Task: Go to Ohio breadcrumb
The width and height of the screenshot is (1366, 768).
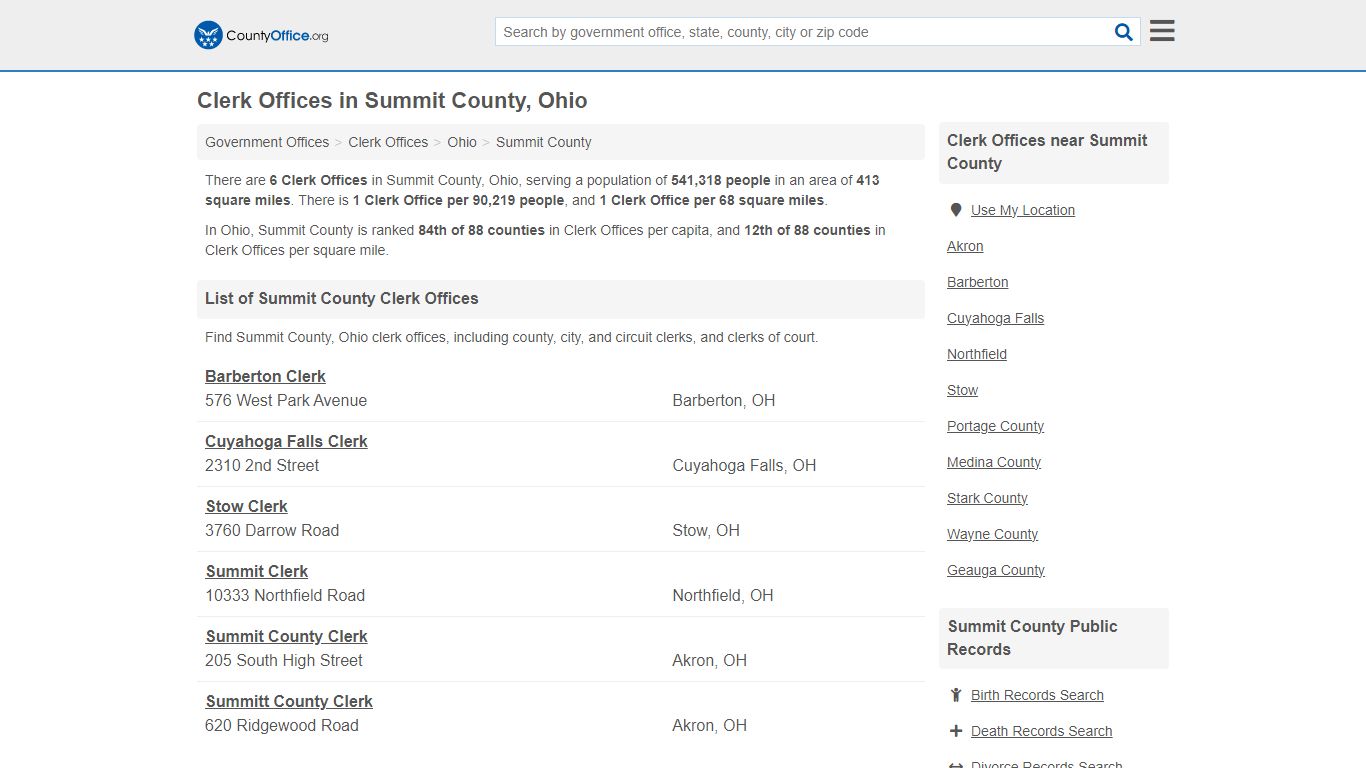Action: pos(462,142)
